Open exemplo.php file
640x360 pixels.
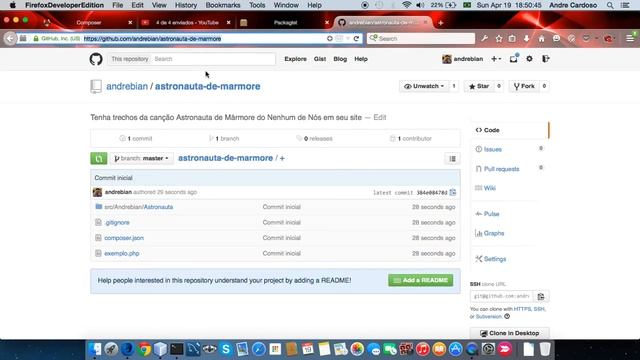tap(122, 253)
